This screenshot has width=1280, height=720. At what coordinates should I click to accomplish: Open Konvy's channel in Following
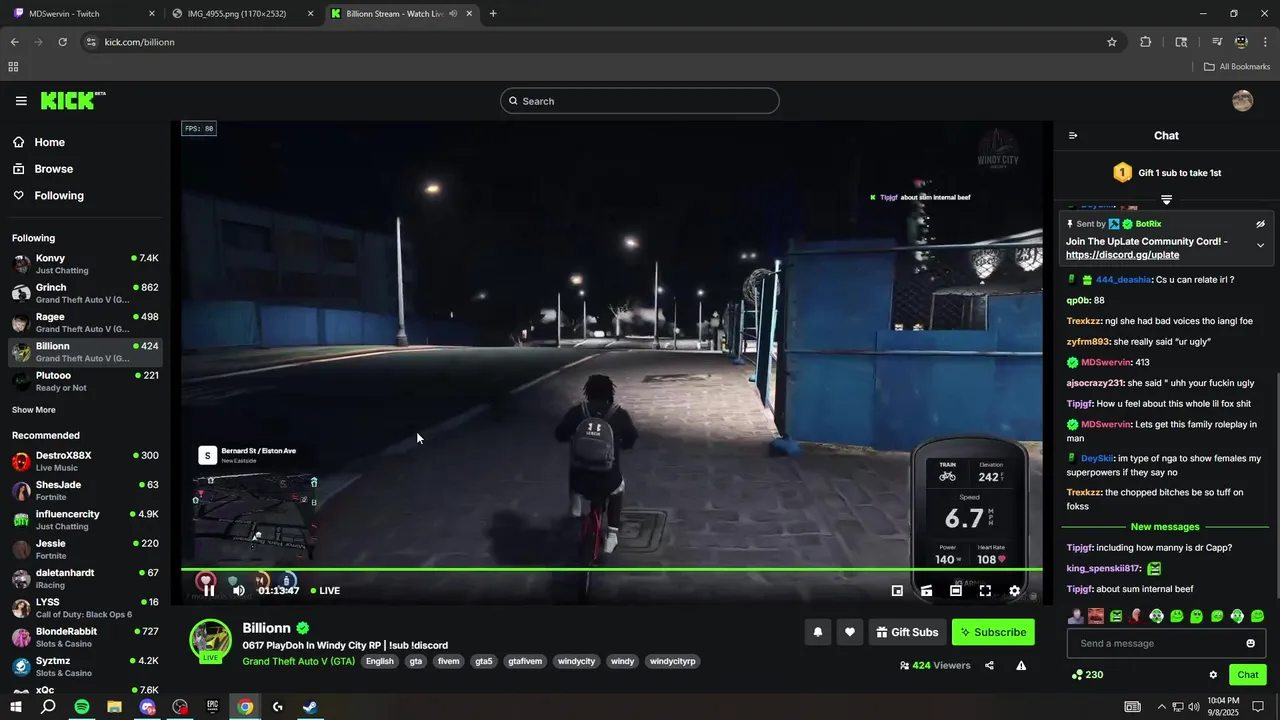(85, 264)
